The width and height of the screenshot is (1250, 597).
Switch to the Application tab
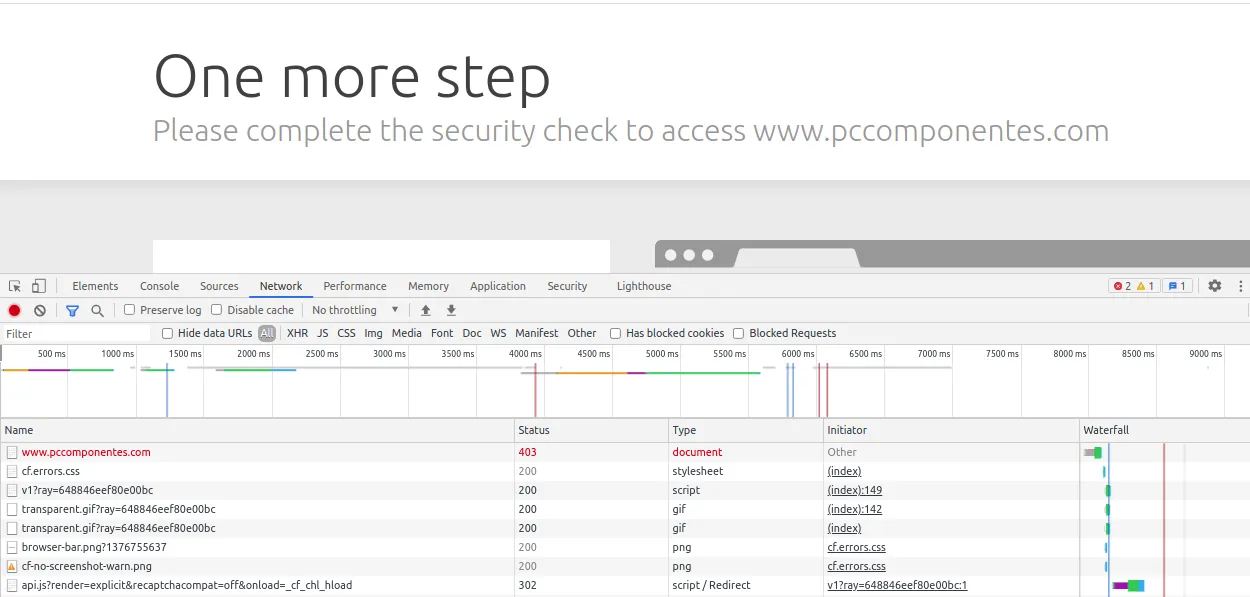[498, 286]
